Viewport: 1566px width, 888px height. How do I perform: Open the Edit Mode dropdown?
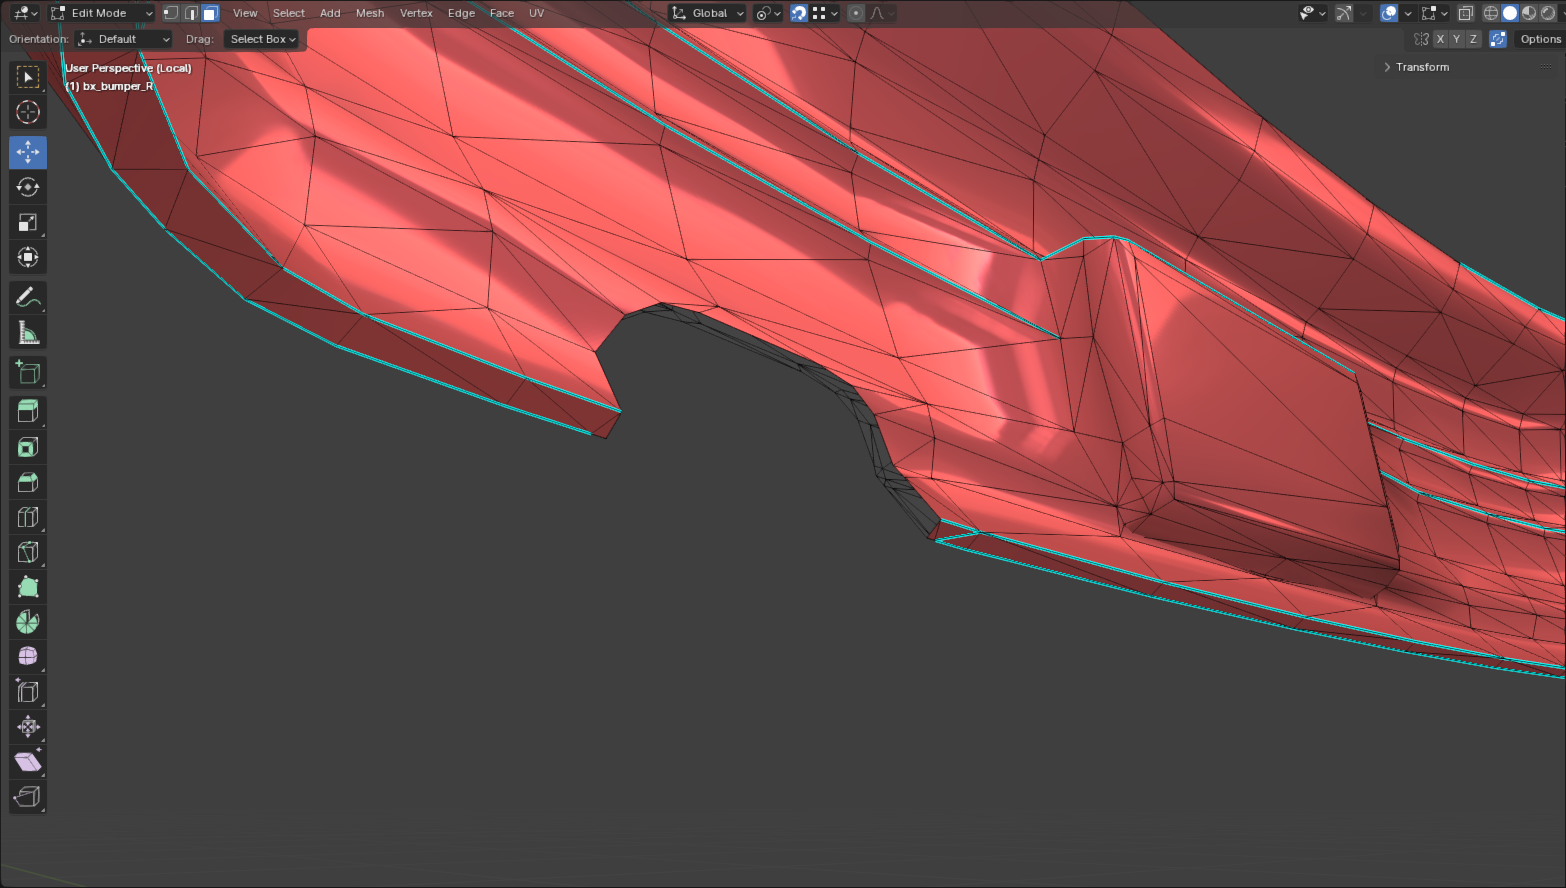[101, 13]
